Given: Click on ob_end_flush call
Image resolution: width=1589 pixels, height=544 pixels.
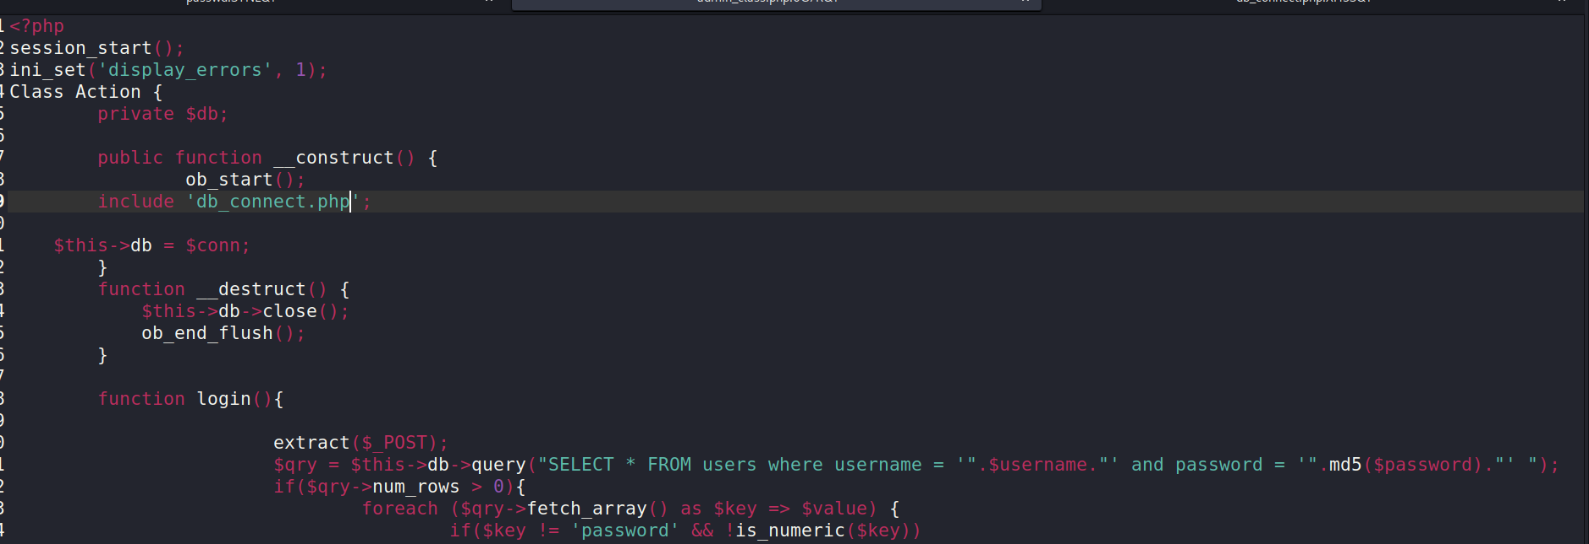Looking at the screenshot, I should click(x=207, y=334).
